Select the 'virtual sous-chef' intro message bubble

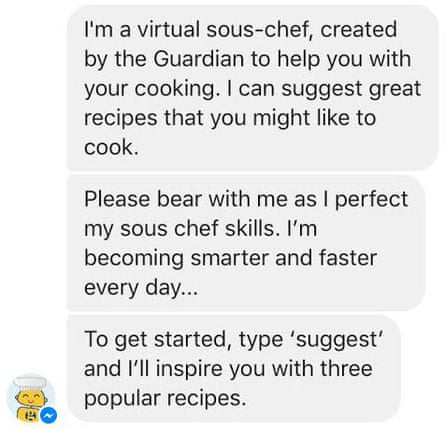253,88
